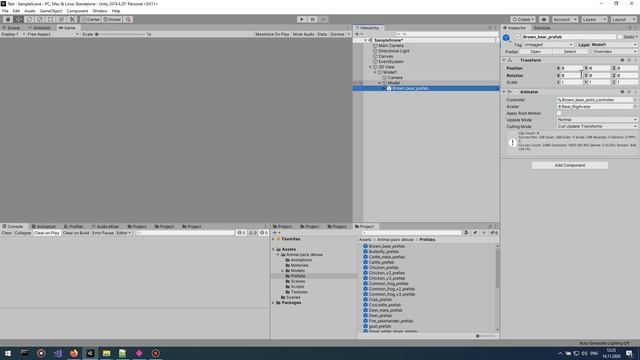Click the prefab Select button
The image size is (640, 360).
pyautogui.click(x=570, y=51)
